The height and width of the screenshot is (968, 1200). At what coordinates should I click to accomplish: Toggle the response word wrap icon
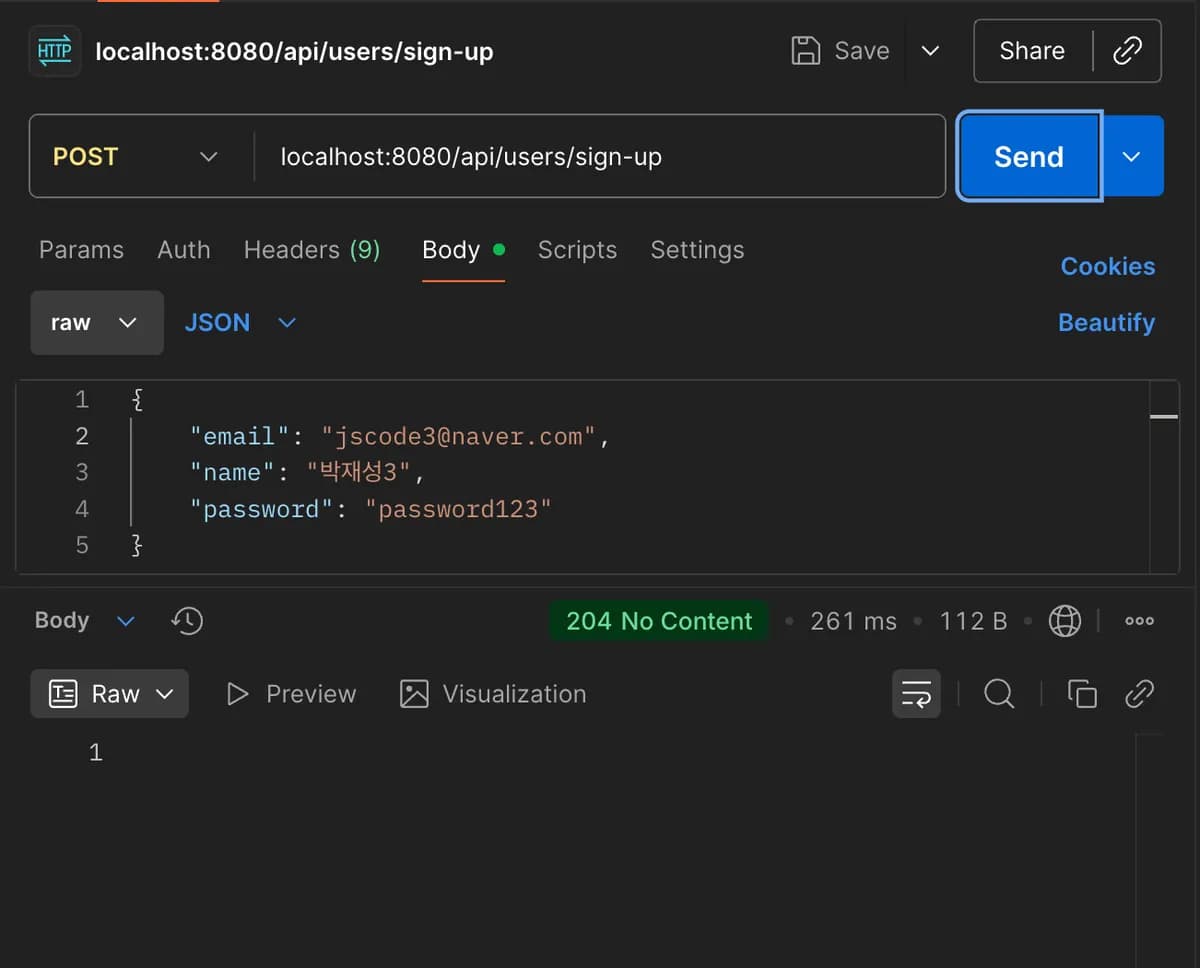[916, 694]
